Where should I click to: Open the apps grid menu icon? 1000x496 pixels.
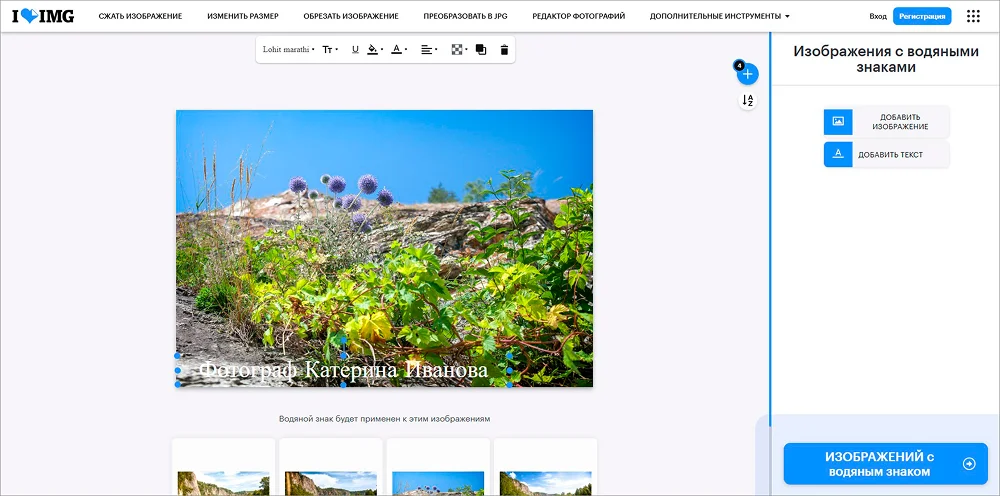[973, 16]
